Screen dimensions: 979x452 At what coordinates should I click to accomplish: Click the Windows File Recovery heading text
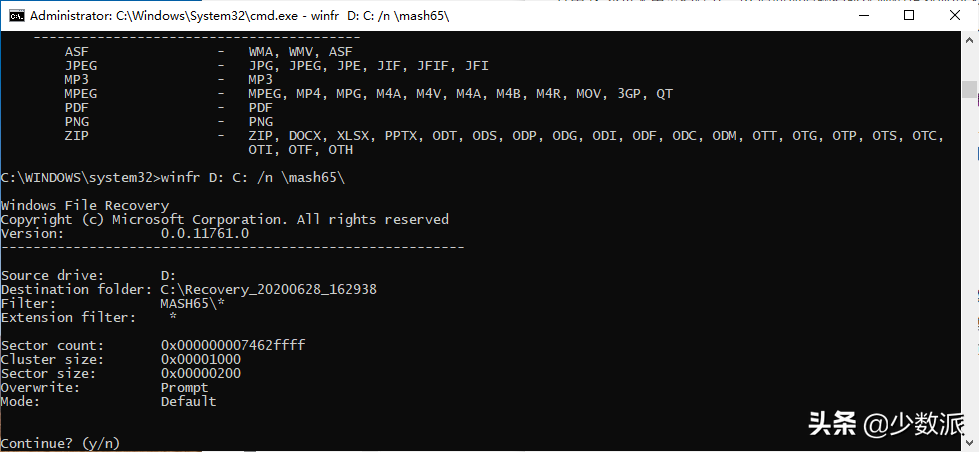85,206
